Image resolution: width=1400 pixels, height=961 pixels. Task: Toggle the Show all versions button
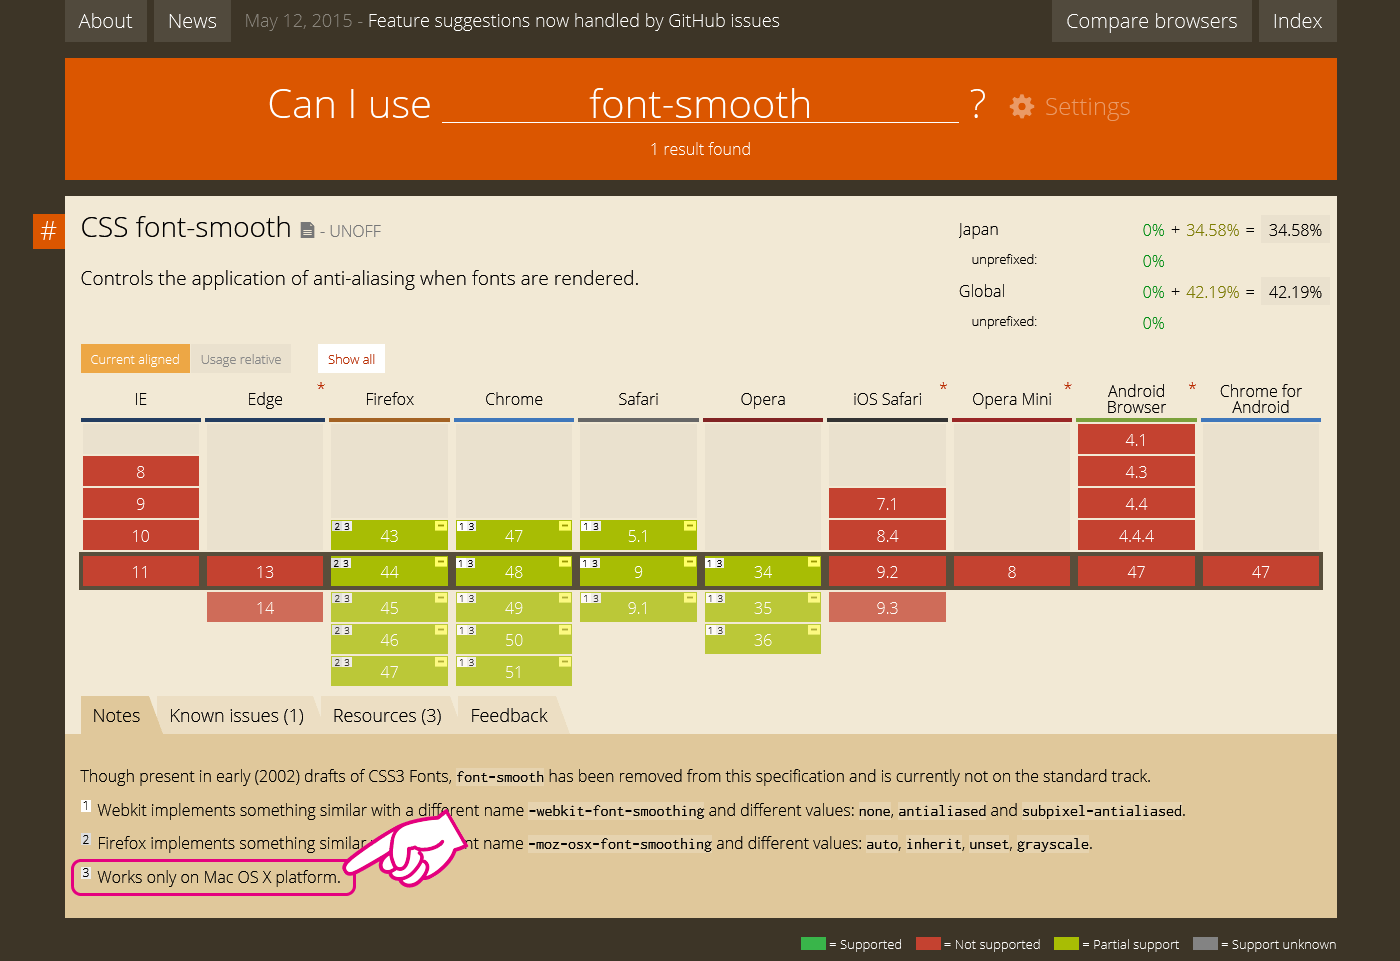pyautogui.click(x=351, y=359)
